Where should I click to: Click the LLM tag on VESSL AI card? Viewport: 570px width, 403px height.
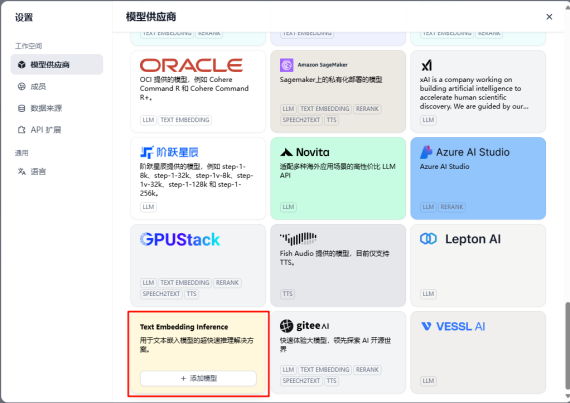tap(428, 381)
